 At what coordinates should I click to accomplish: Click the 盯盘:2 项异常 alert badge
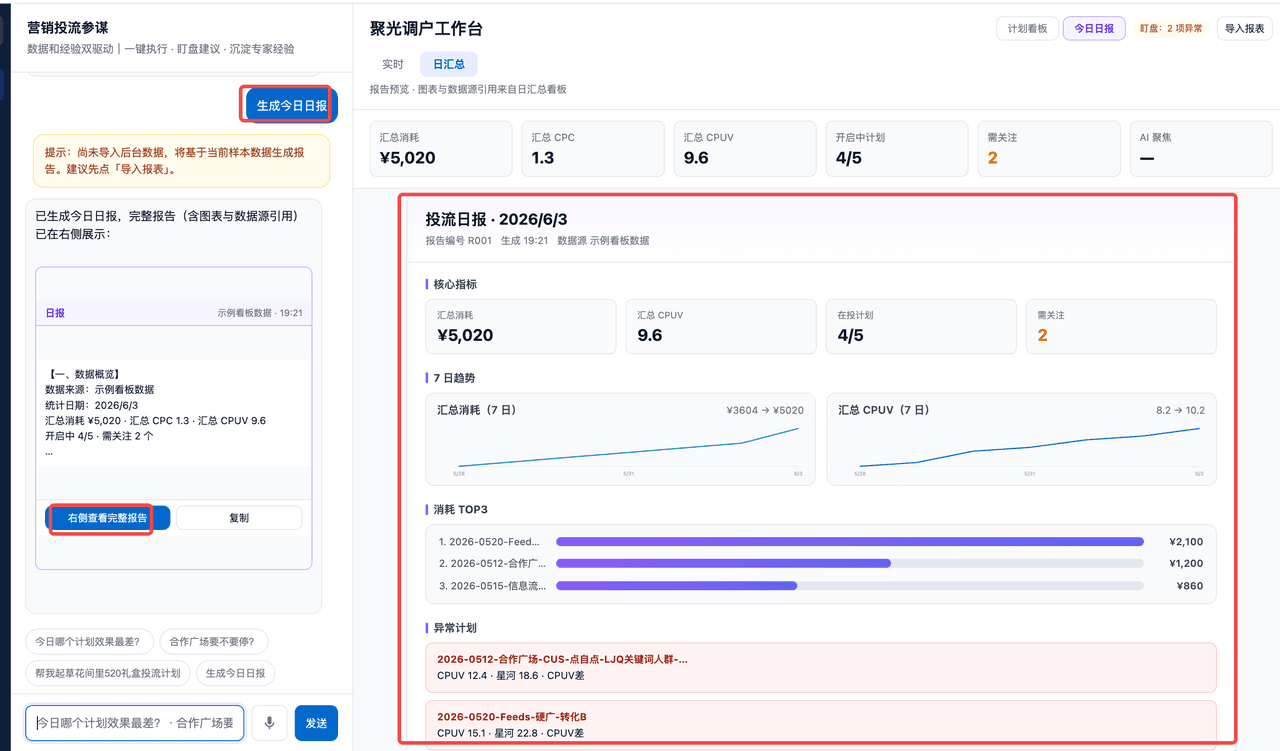click(1172, 29)
